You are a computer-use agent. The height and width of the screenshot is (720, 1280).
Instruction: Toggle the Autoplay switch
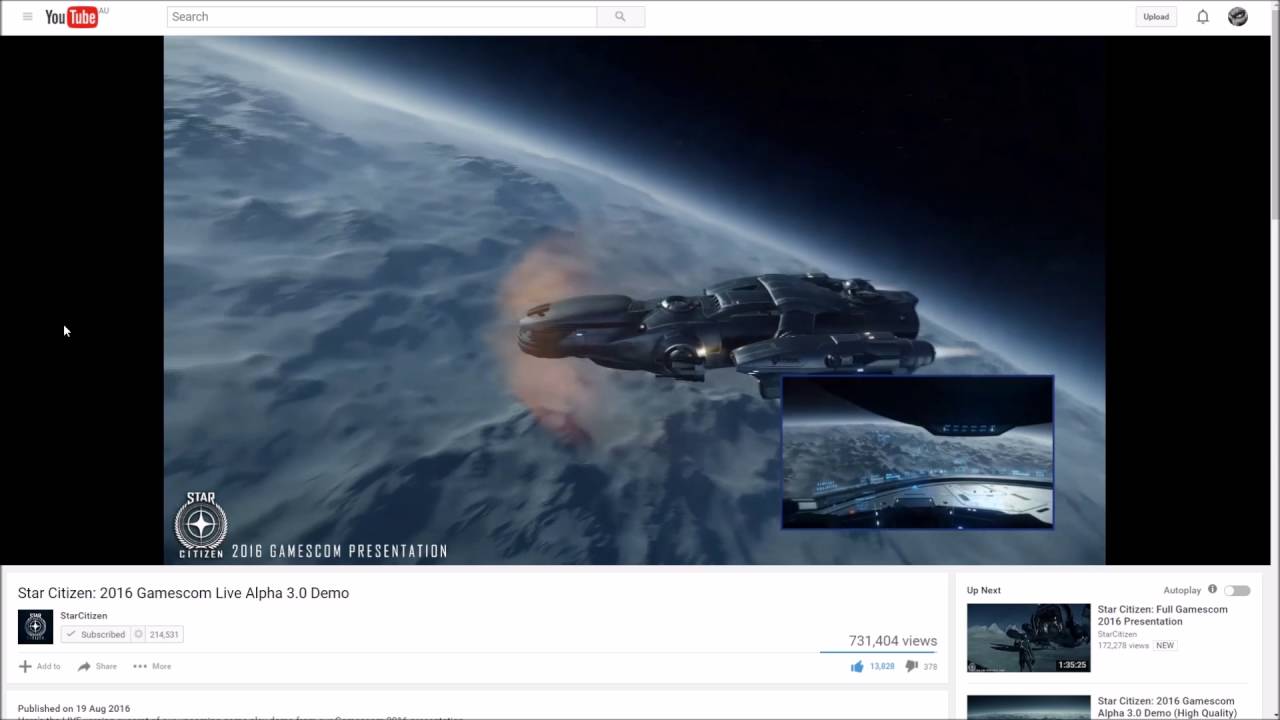tap(1237, 590)
